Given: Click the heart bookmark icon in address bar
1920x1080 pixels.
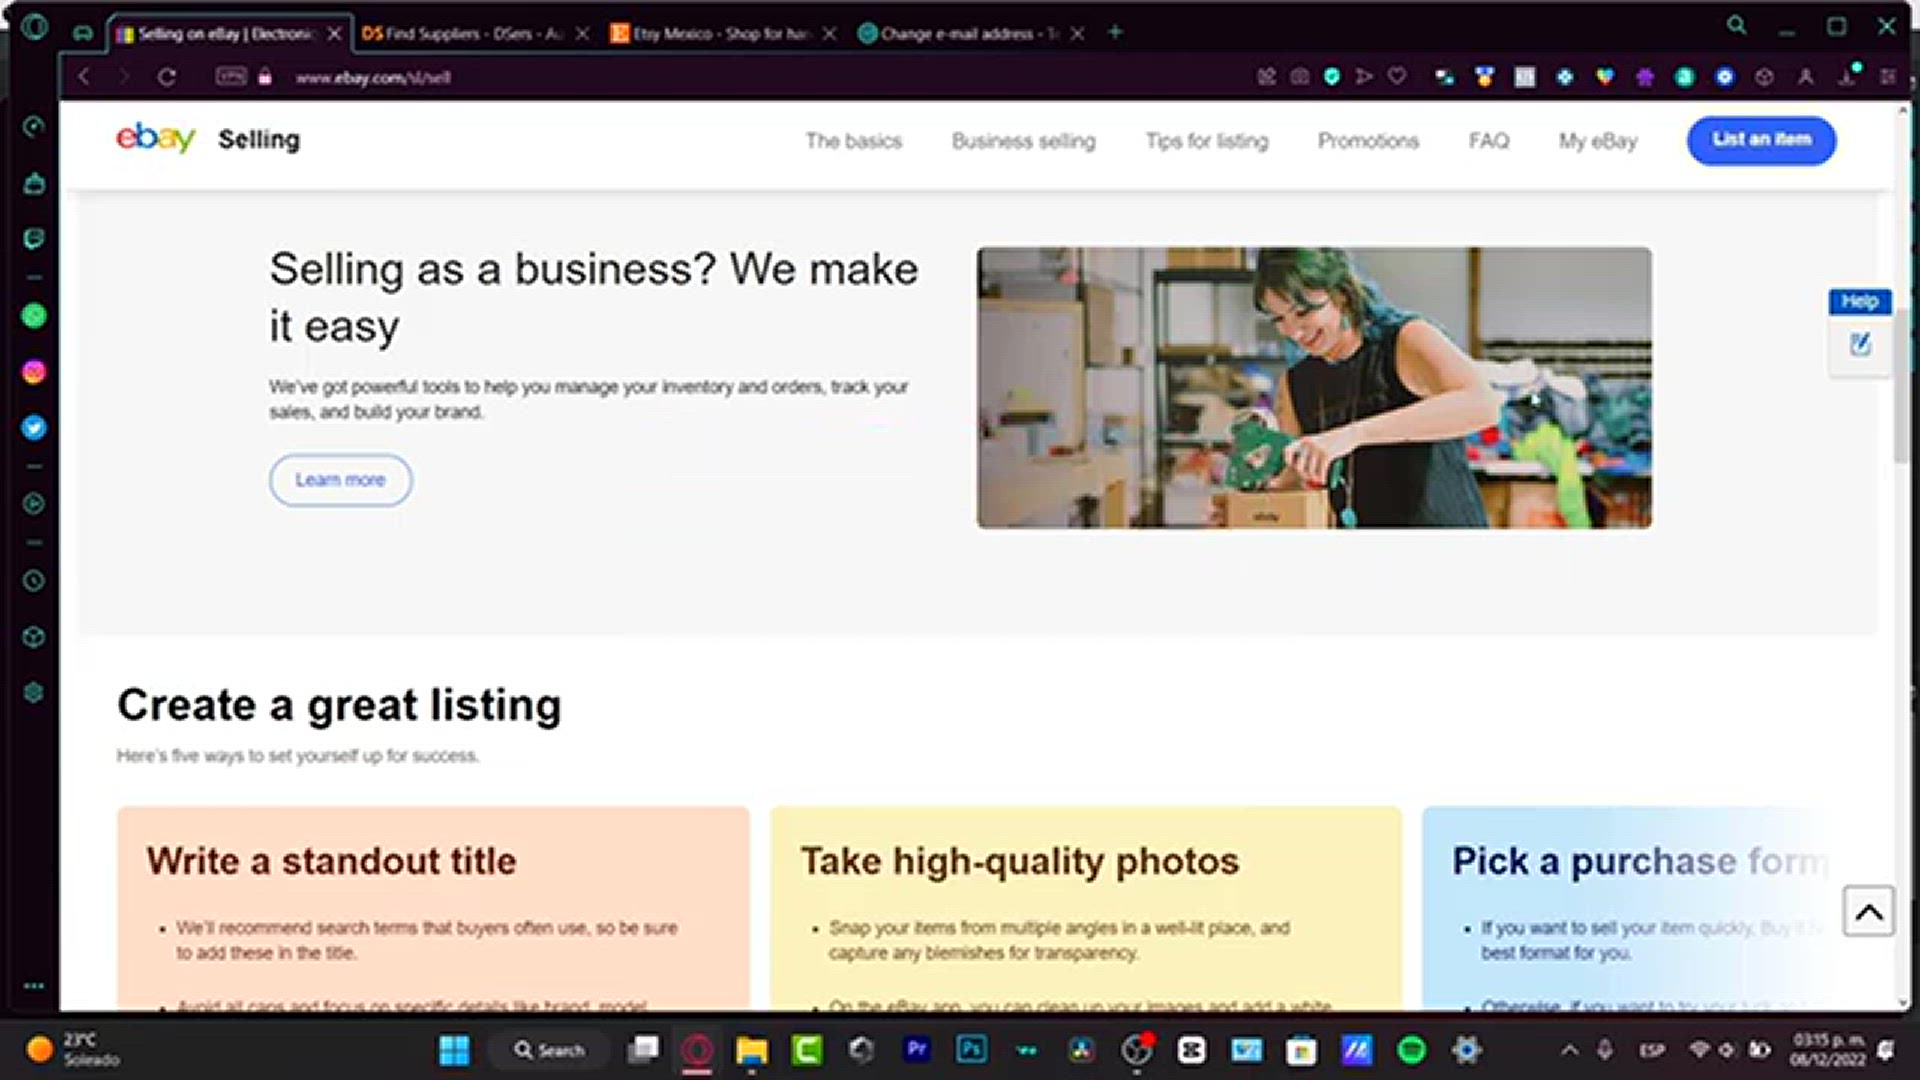Looking at the screenshot, I should tap(1397, 76).
